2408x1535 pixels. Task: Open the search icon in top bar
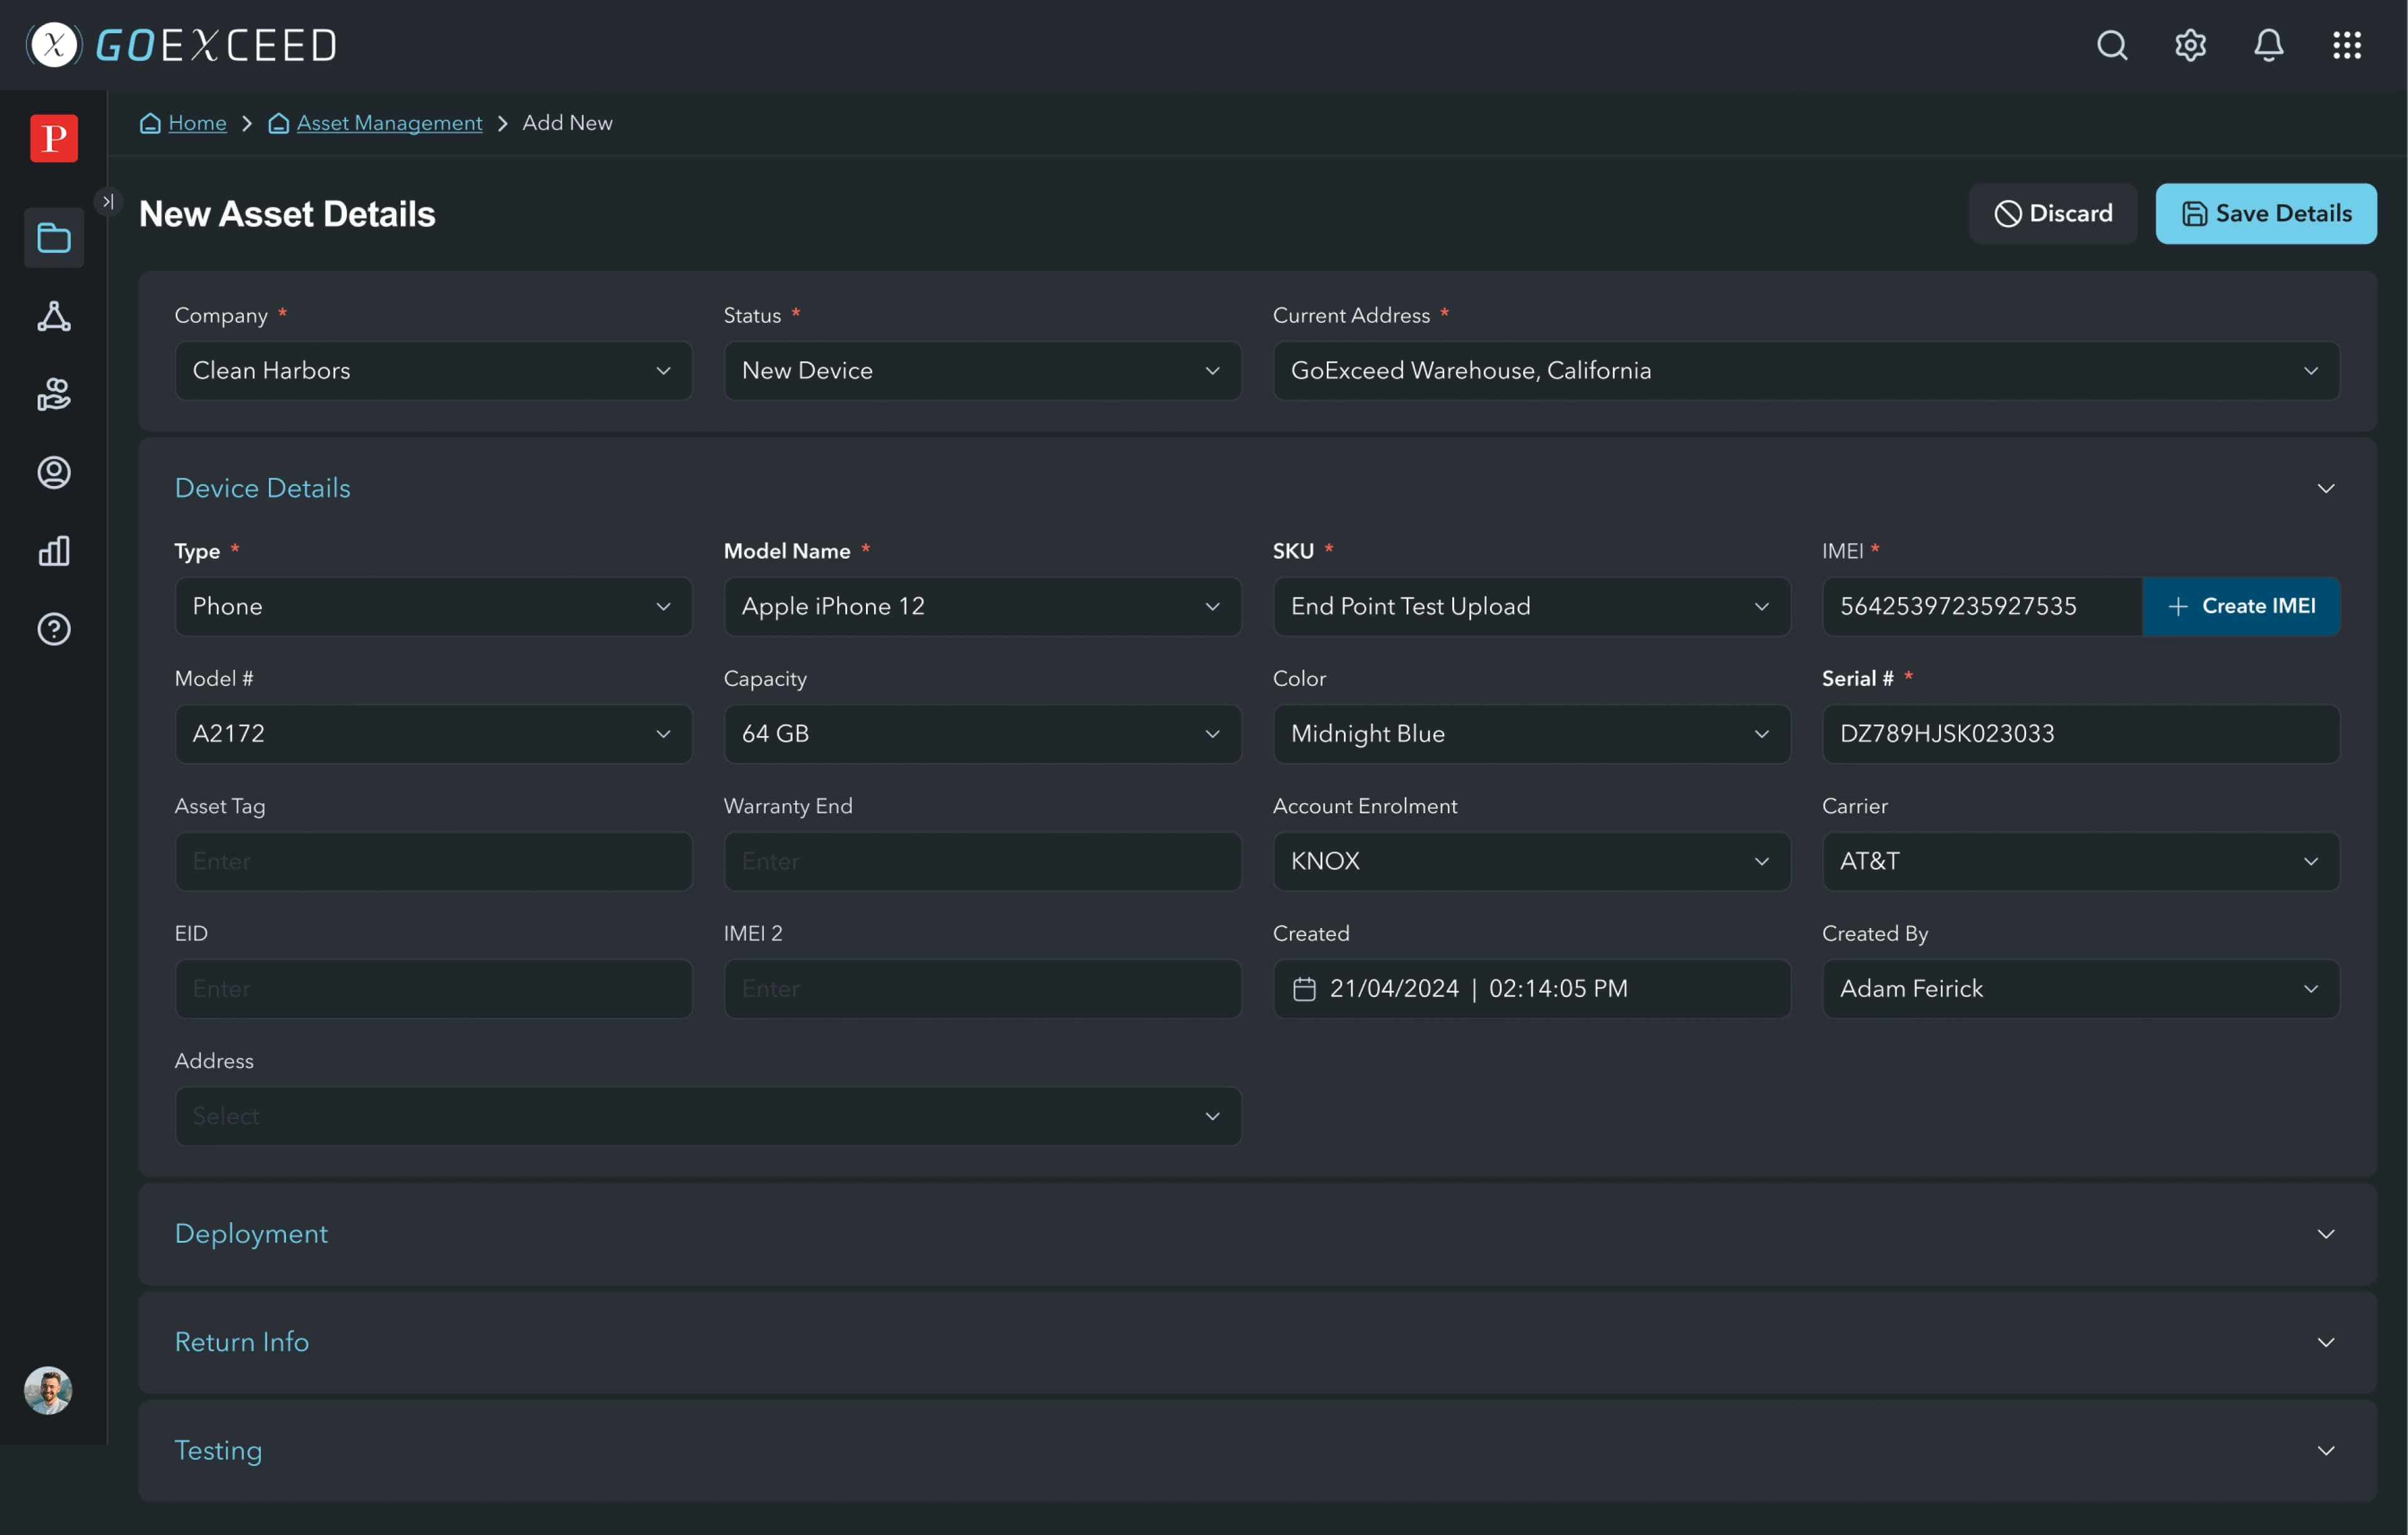(2112, 45)
